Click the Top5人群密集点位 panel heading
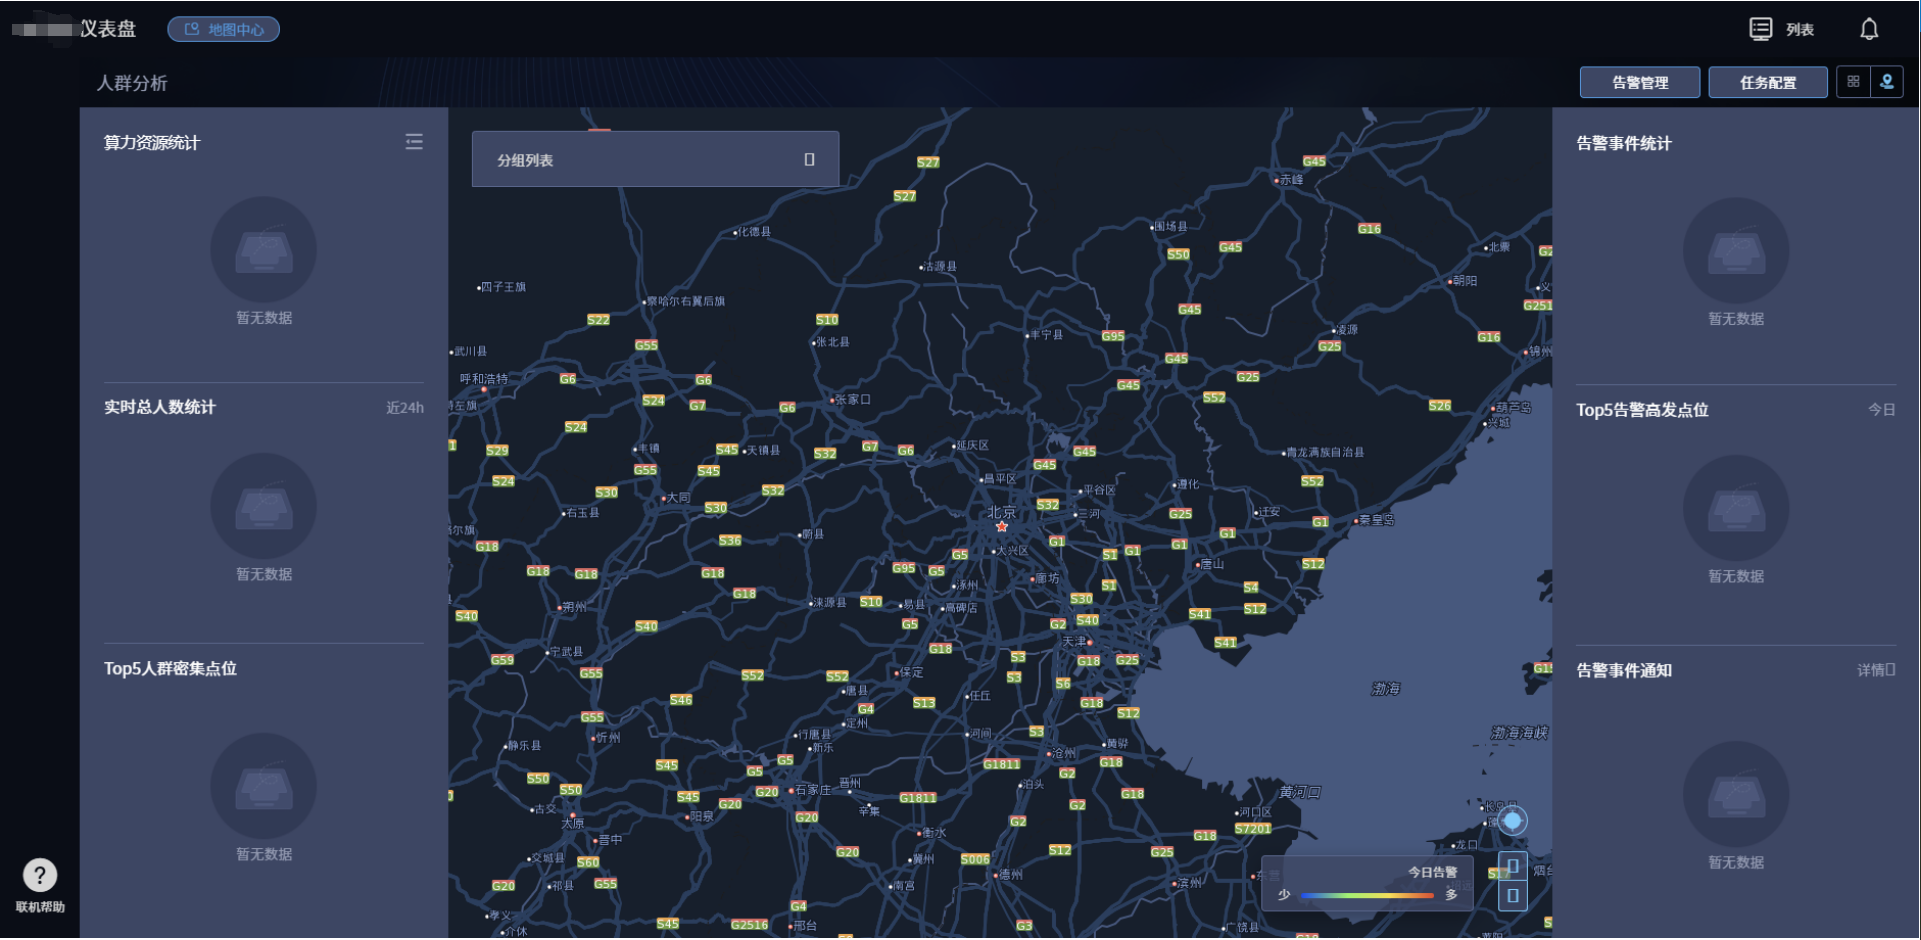The height and width of the screenshot is (940, 1921). 170,668
